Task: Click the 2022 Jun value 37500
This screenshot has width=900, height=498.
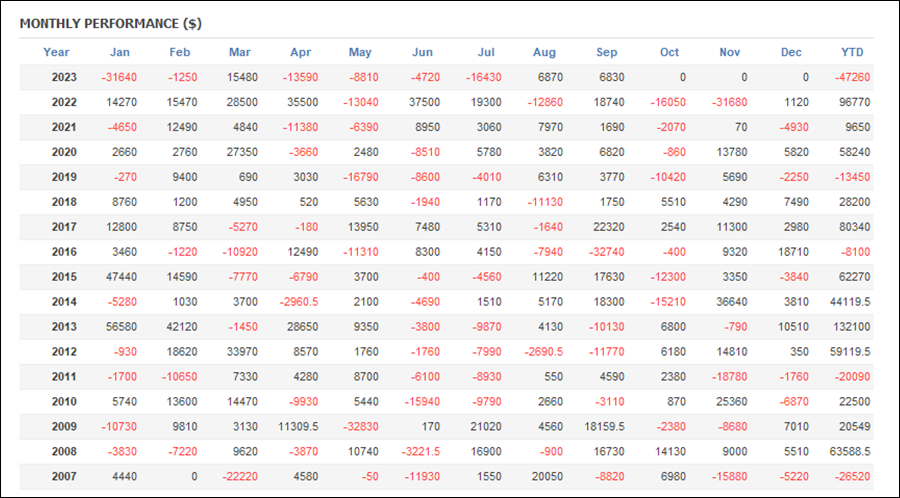Action: click(x=425, y=103)
